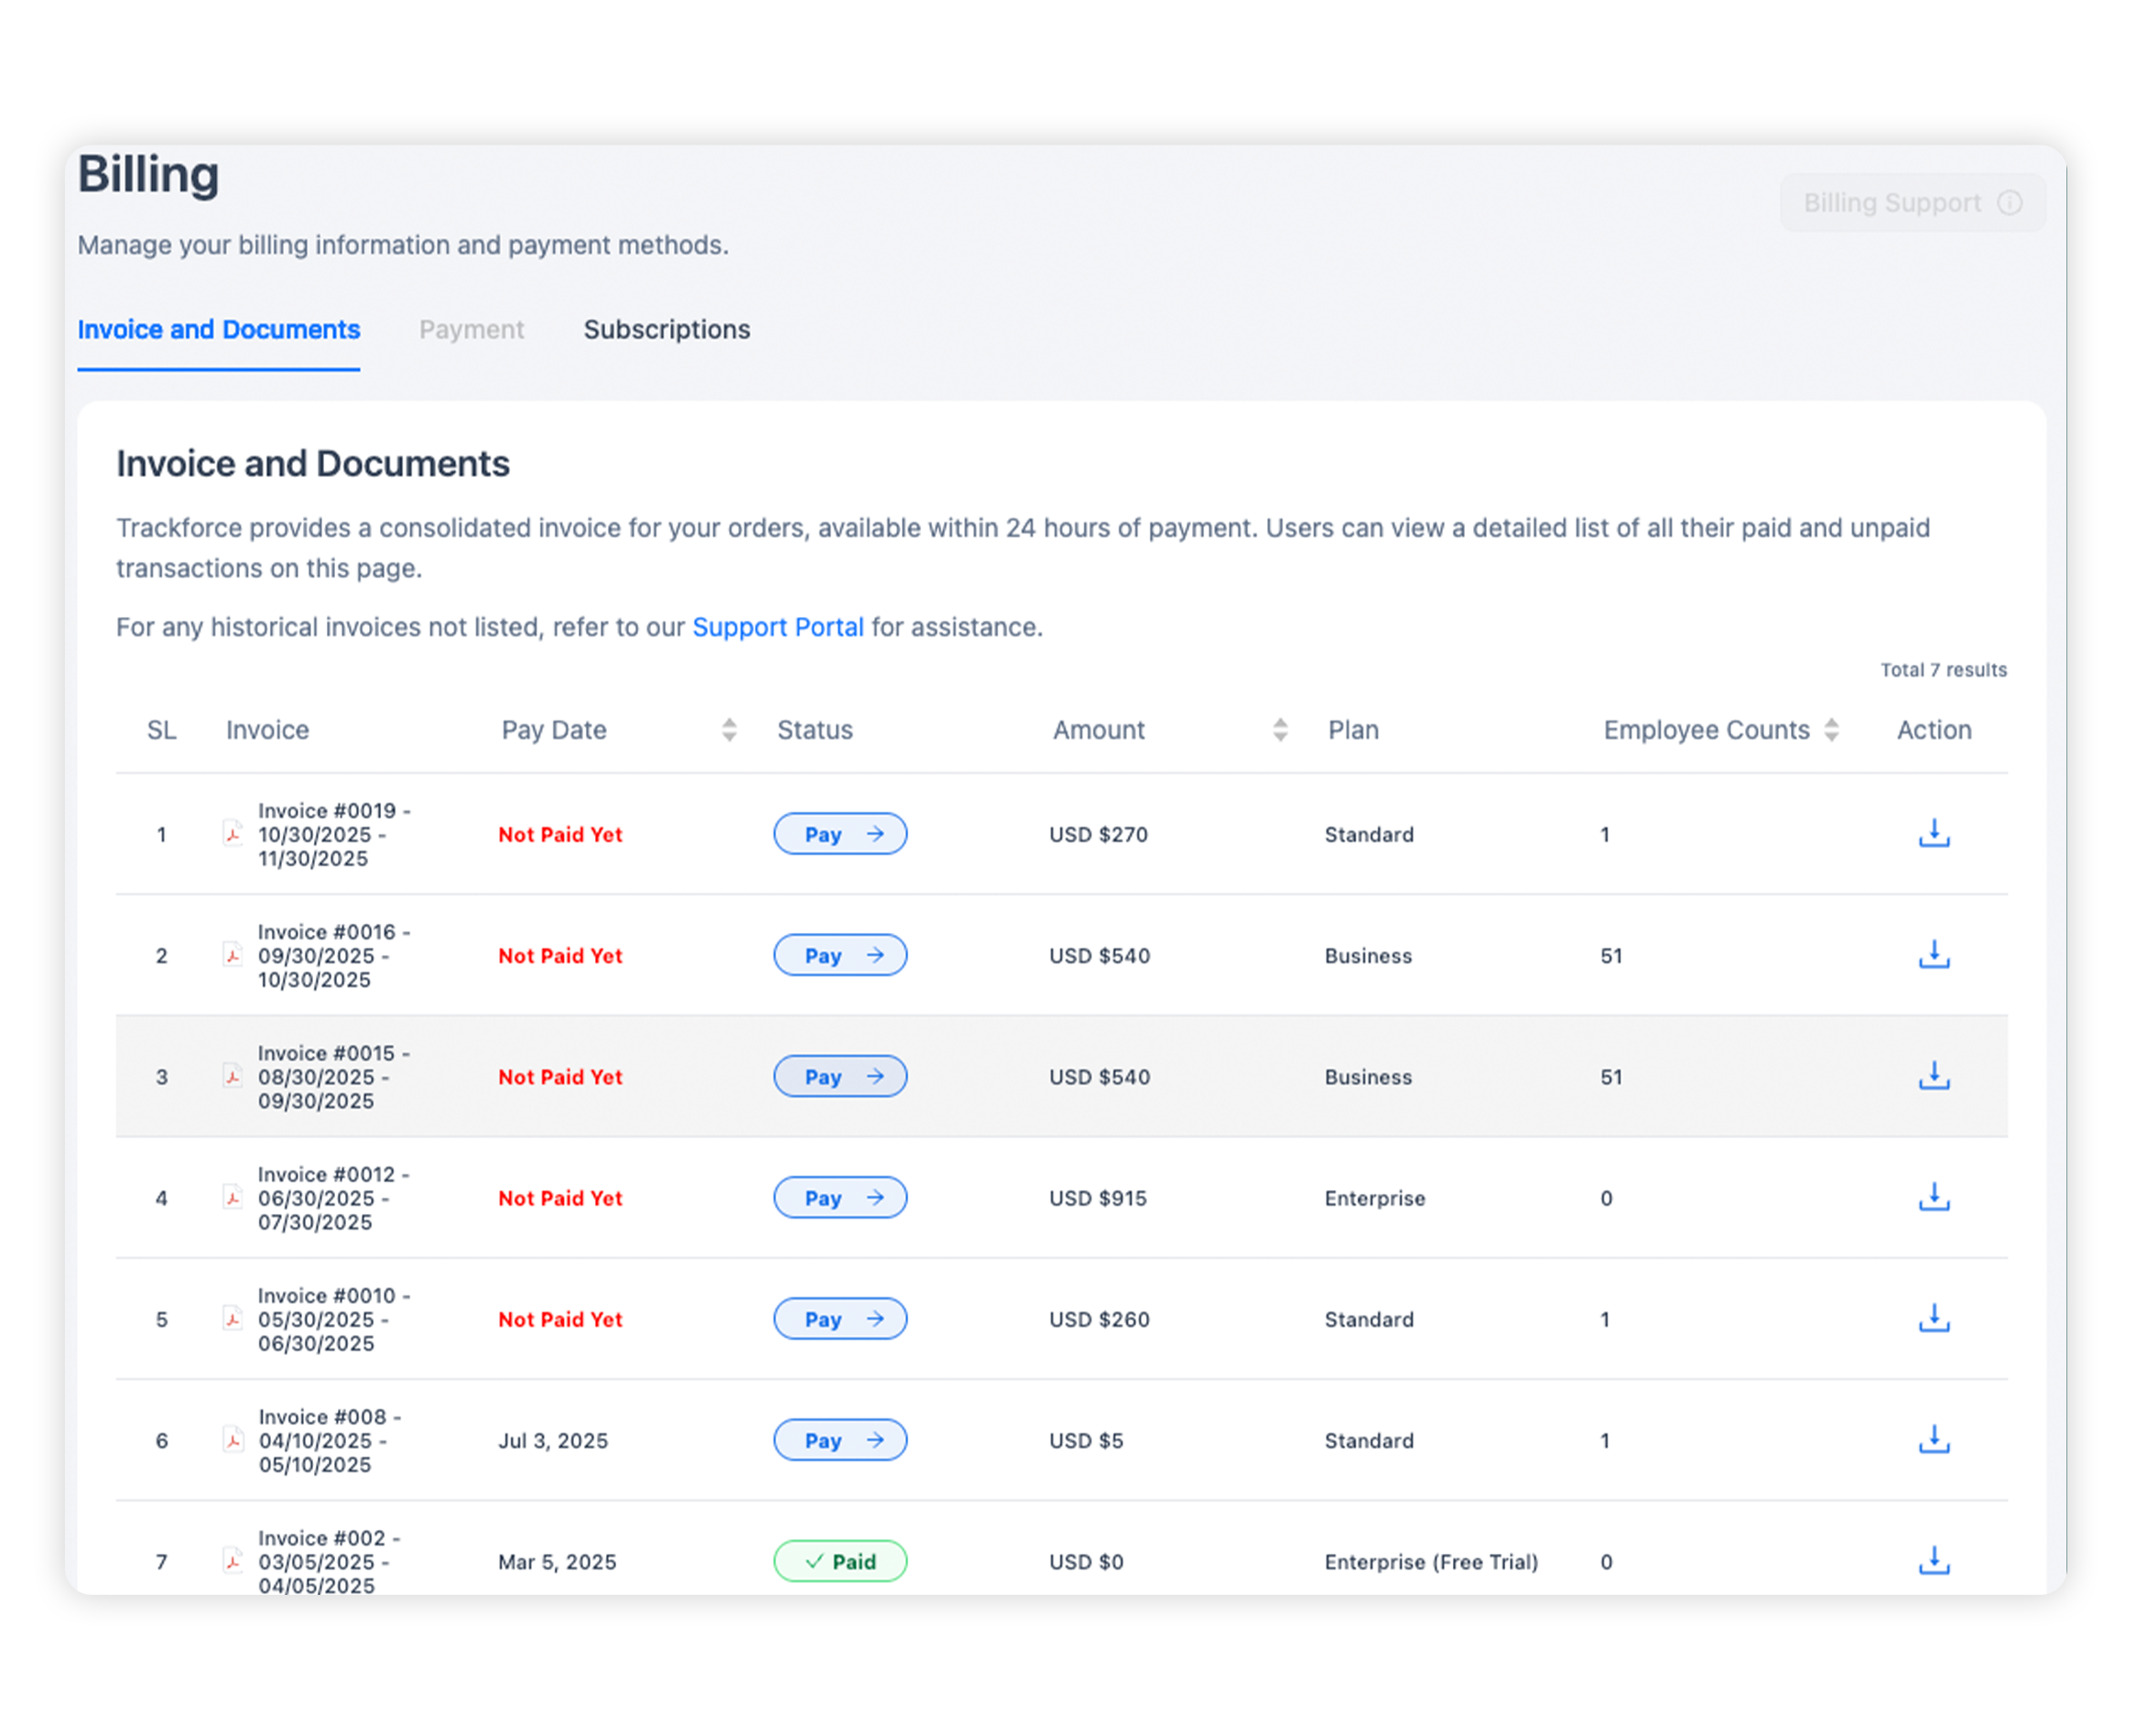Click PDF icon for Invoice #0015
Screen dimensions: 2136x1736
pos(233,1076)
